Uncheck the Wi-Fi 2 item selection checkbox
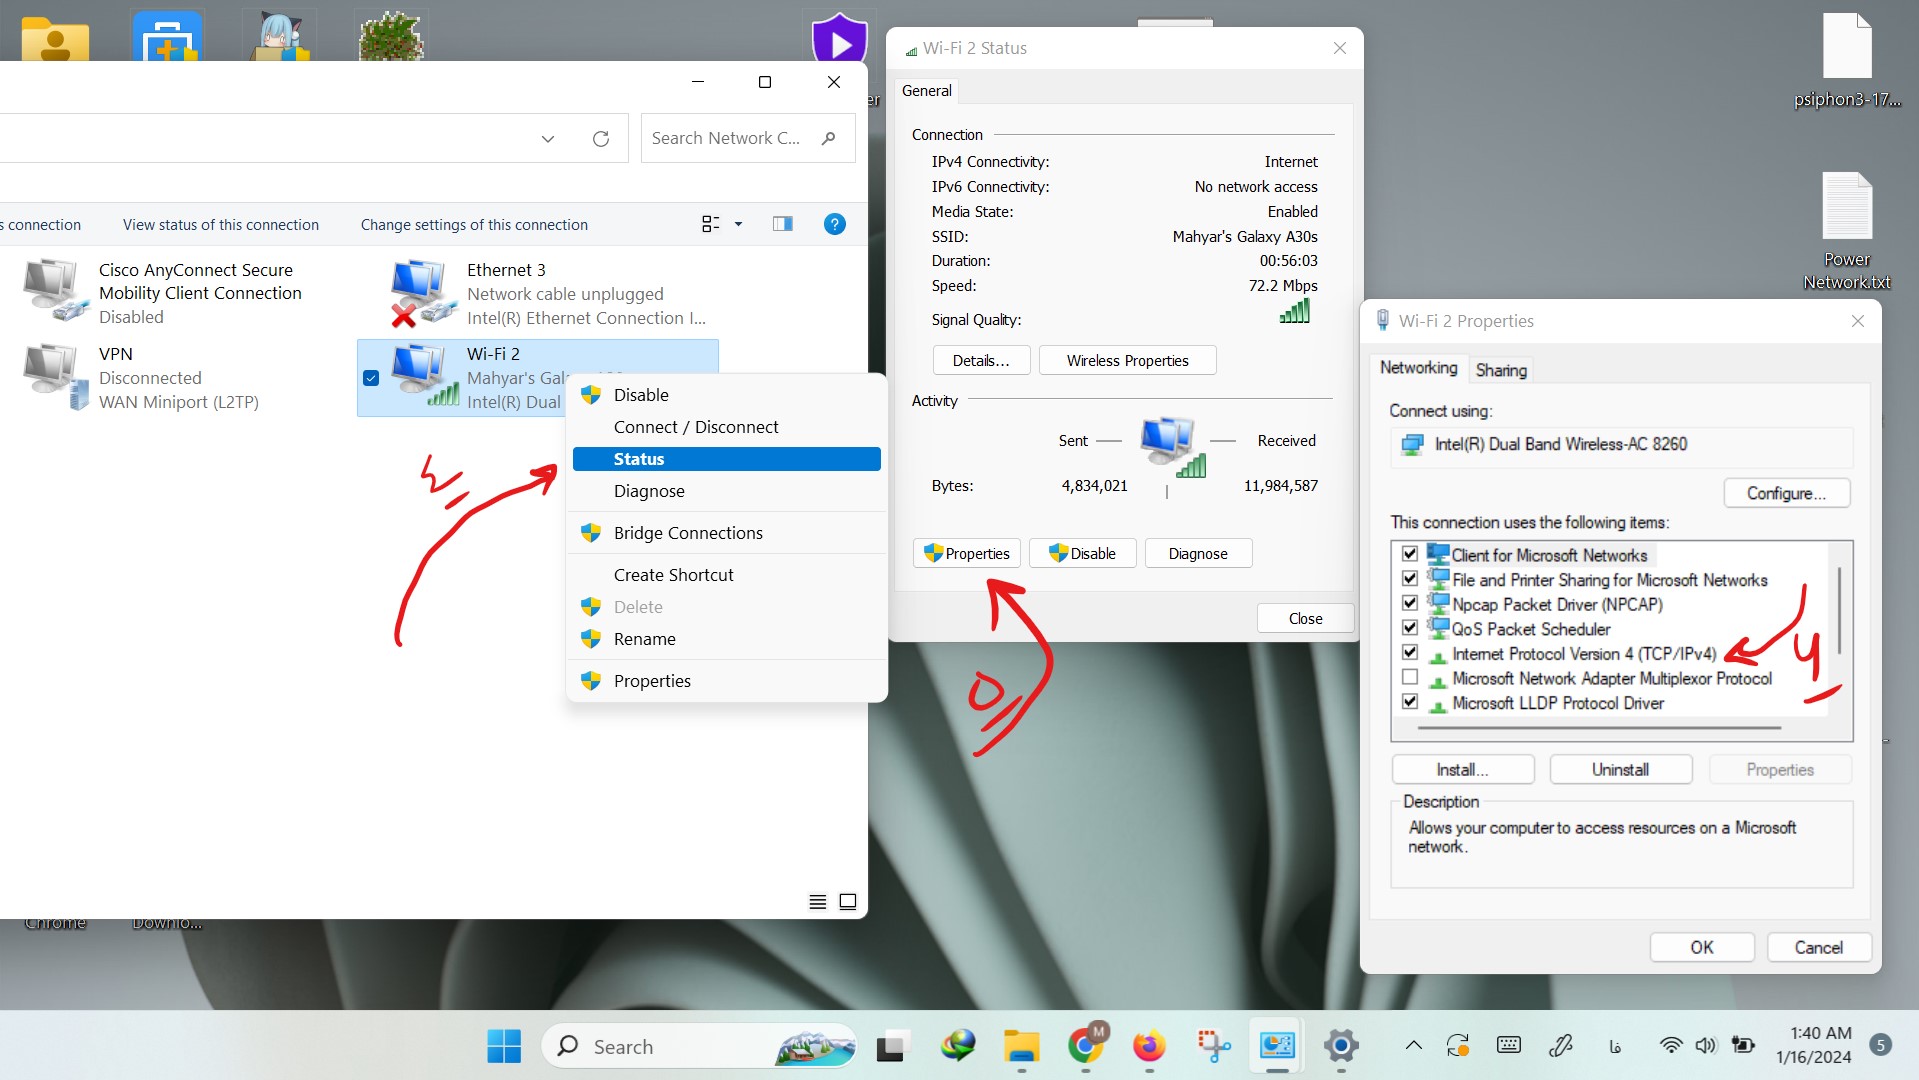Screen dimensions: 1919x1080 pos(371,378)
